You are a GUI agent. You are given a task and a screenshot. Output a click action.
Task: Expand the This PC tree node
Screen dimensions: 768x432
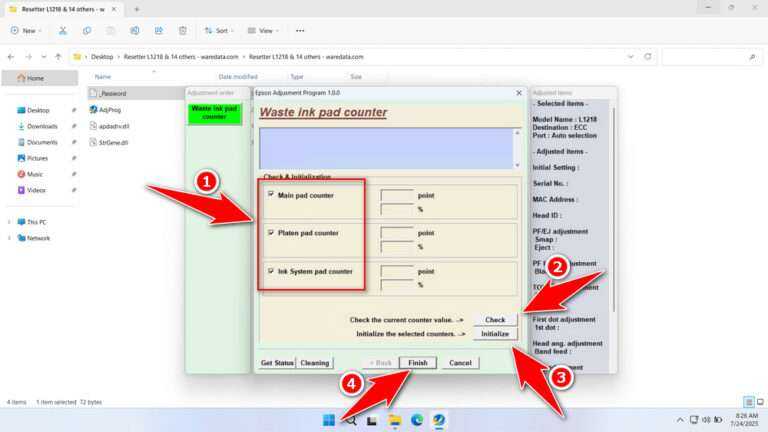[9, 222]
